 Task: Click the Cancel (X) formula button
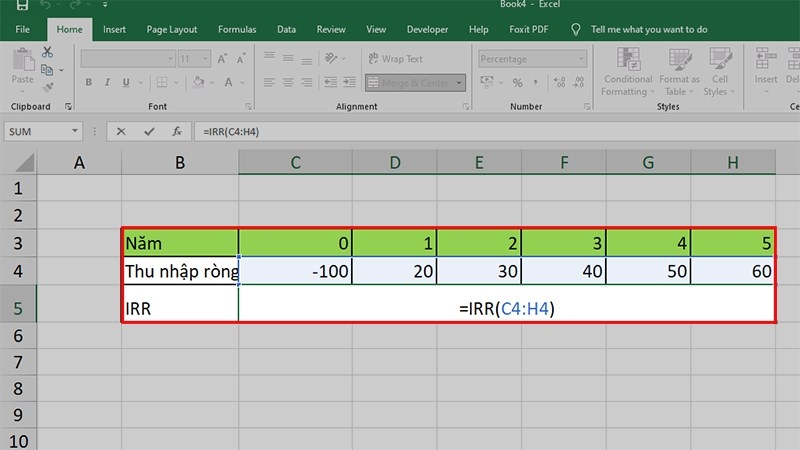click(121, 132)
